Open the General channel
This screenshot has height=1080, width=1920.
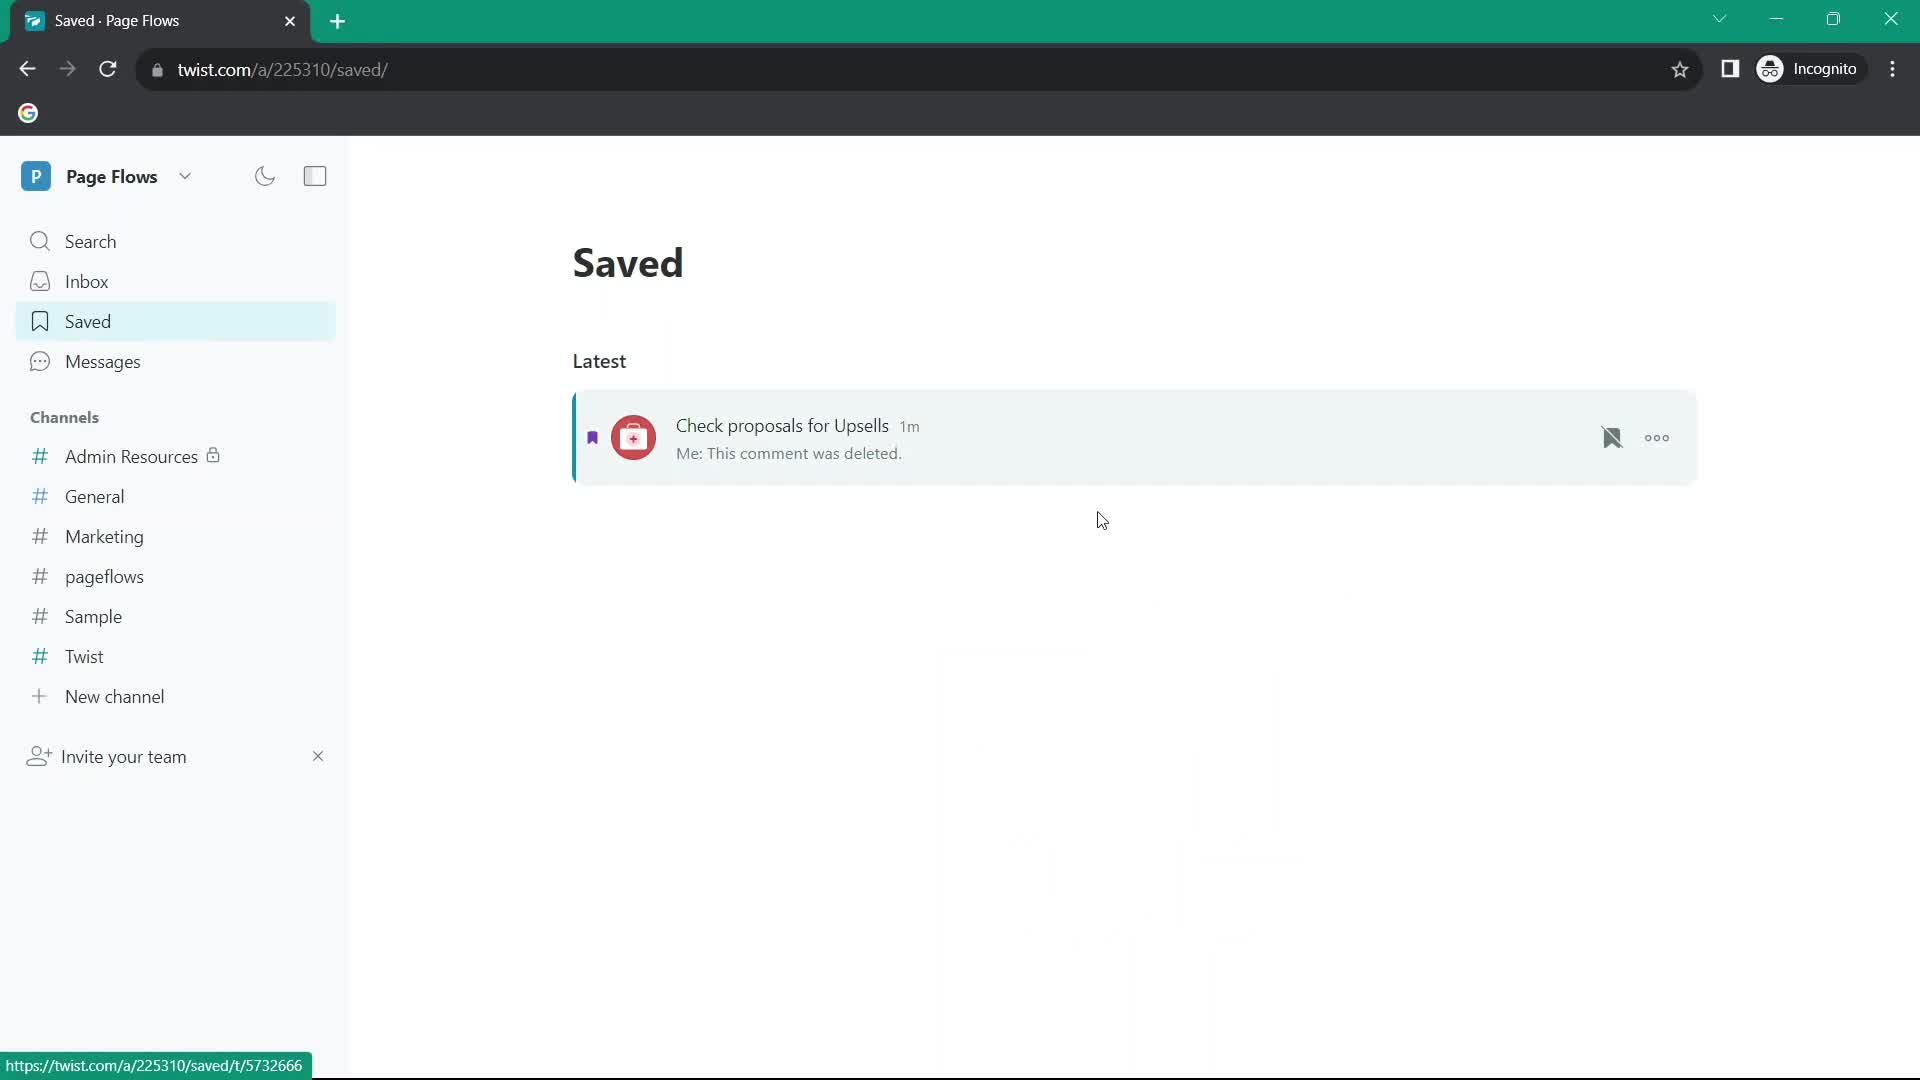point(94,495)
